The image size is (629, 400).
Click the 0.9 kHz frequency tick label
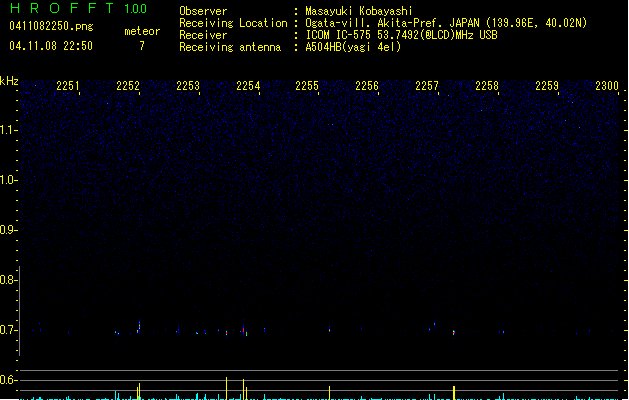pyautogui.click(x=7, y=230)
